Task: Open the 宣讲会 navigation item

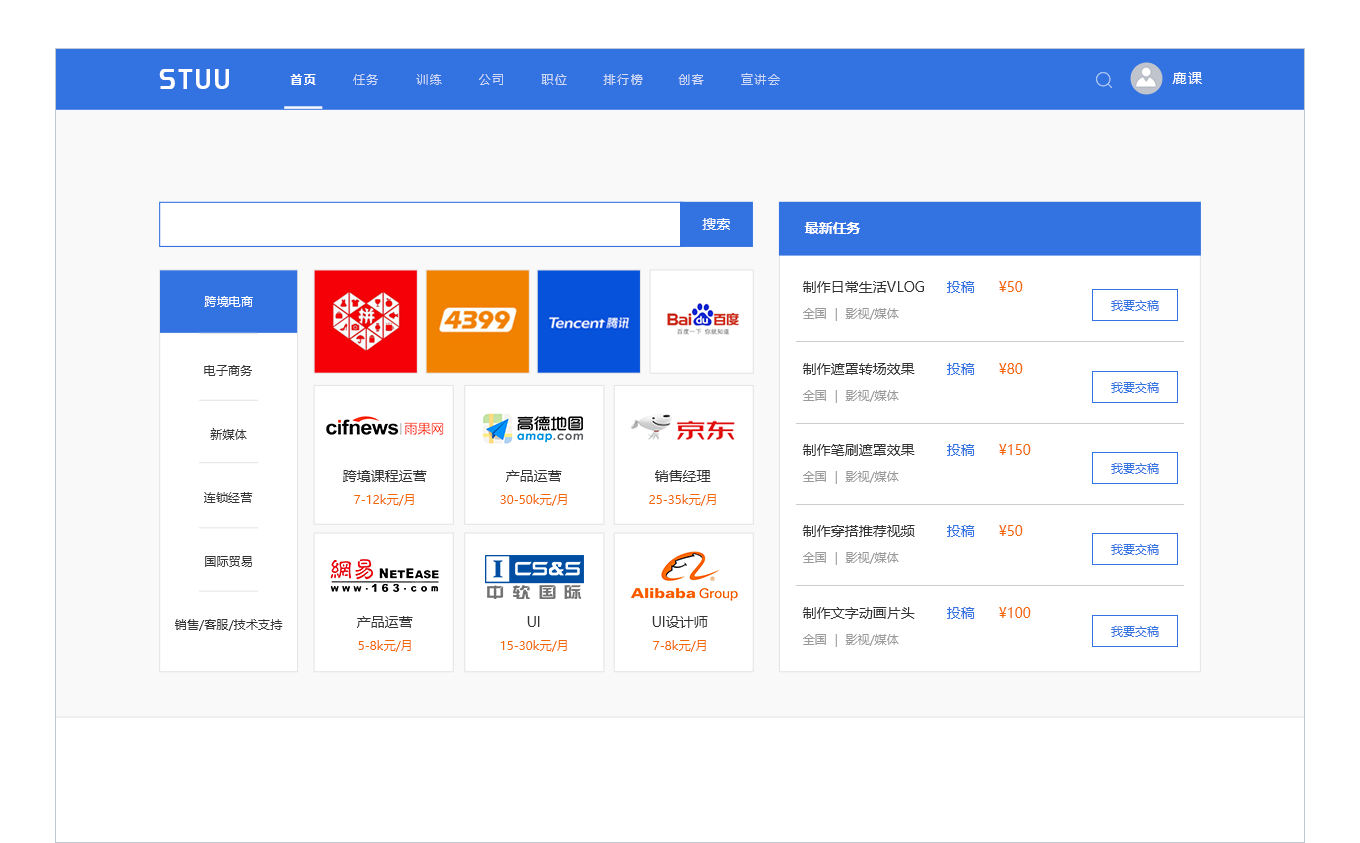Action: click(760, 80)
